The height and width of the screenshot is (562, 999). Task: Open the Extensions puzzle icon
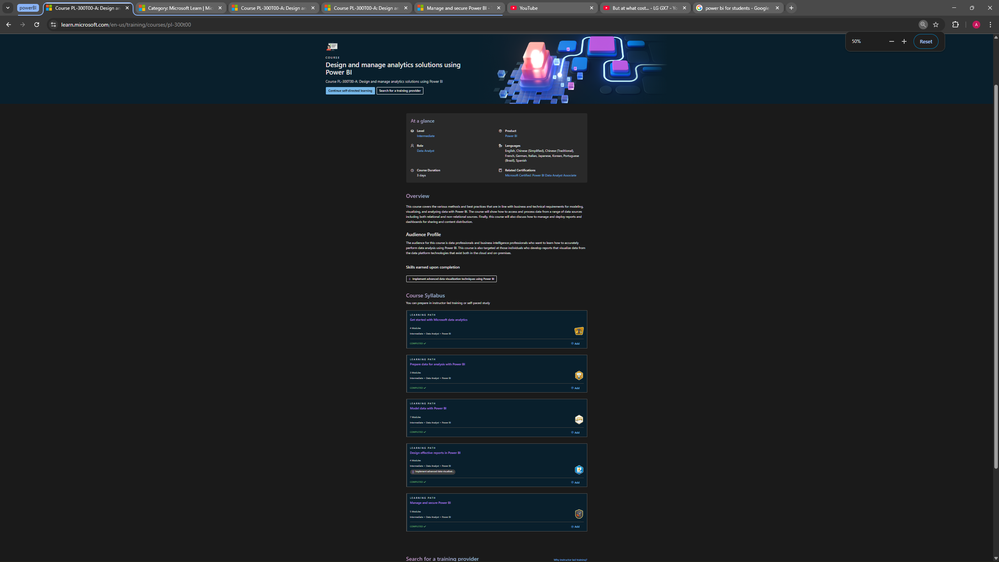click(x=955, y=25)
